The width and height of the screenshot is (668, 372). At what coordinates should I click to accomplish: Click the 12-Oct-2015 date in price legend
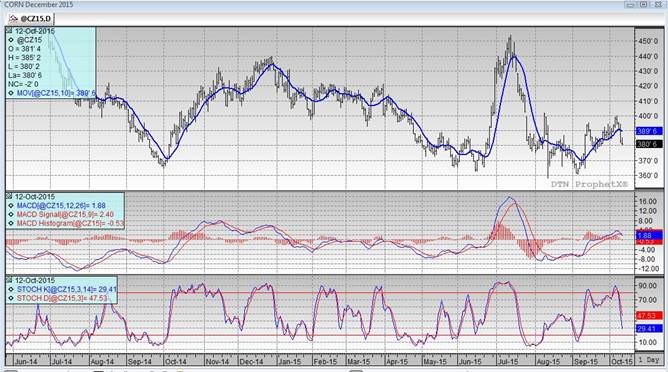click(x=35, y=31)
